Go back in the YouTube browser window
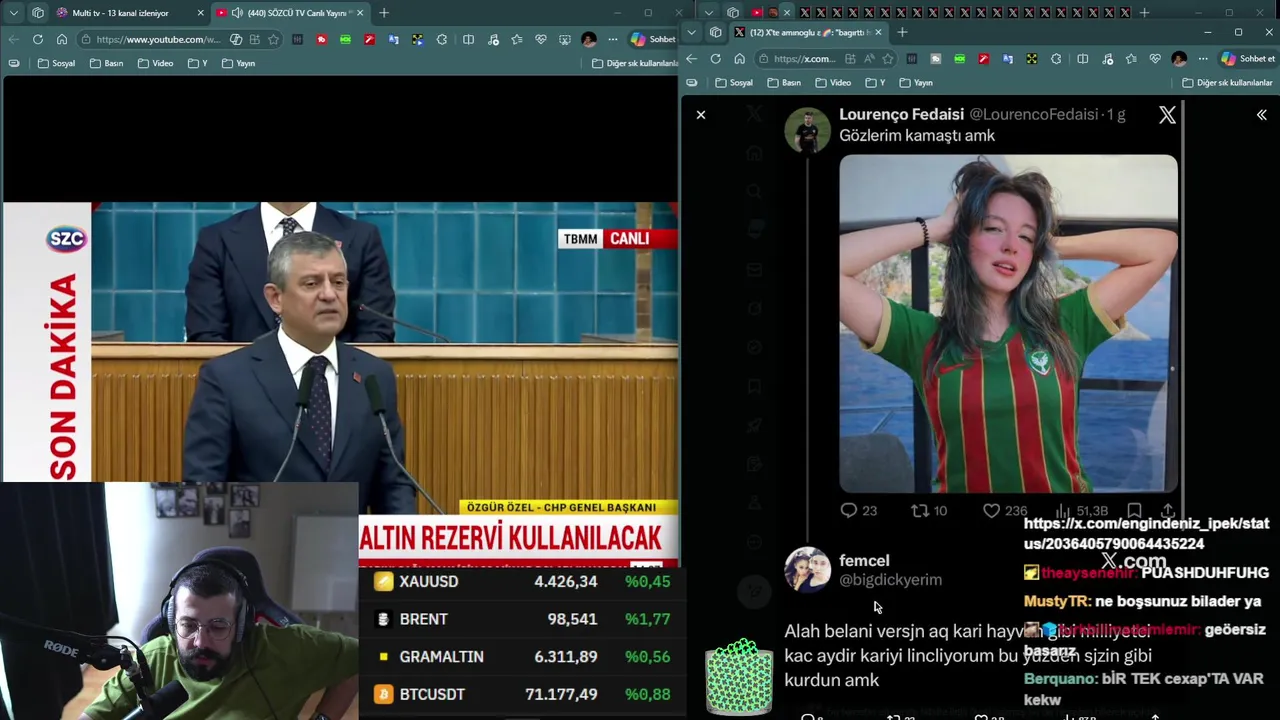1280x720 pixels. click(x=13, y=39)
